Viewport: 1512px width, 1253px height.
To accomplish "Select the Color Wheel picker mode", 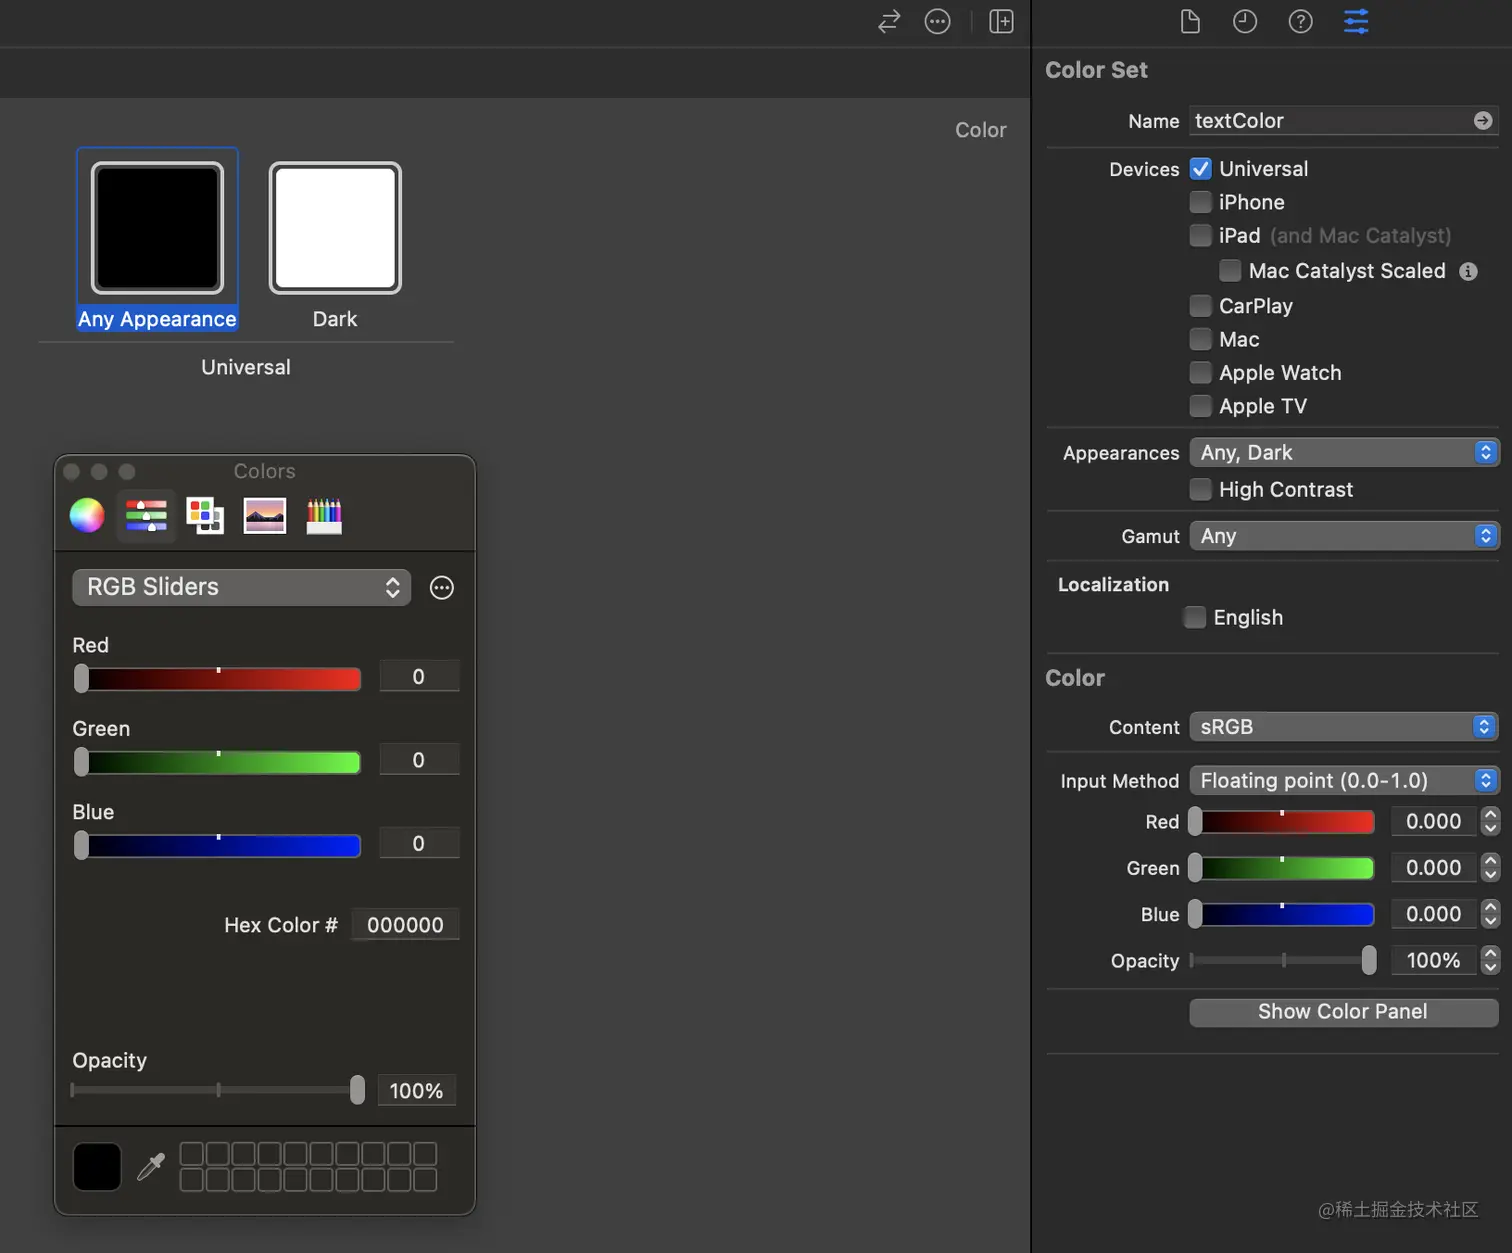I will (x=87, y=515).
